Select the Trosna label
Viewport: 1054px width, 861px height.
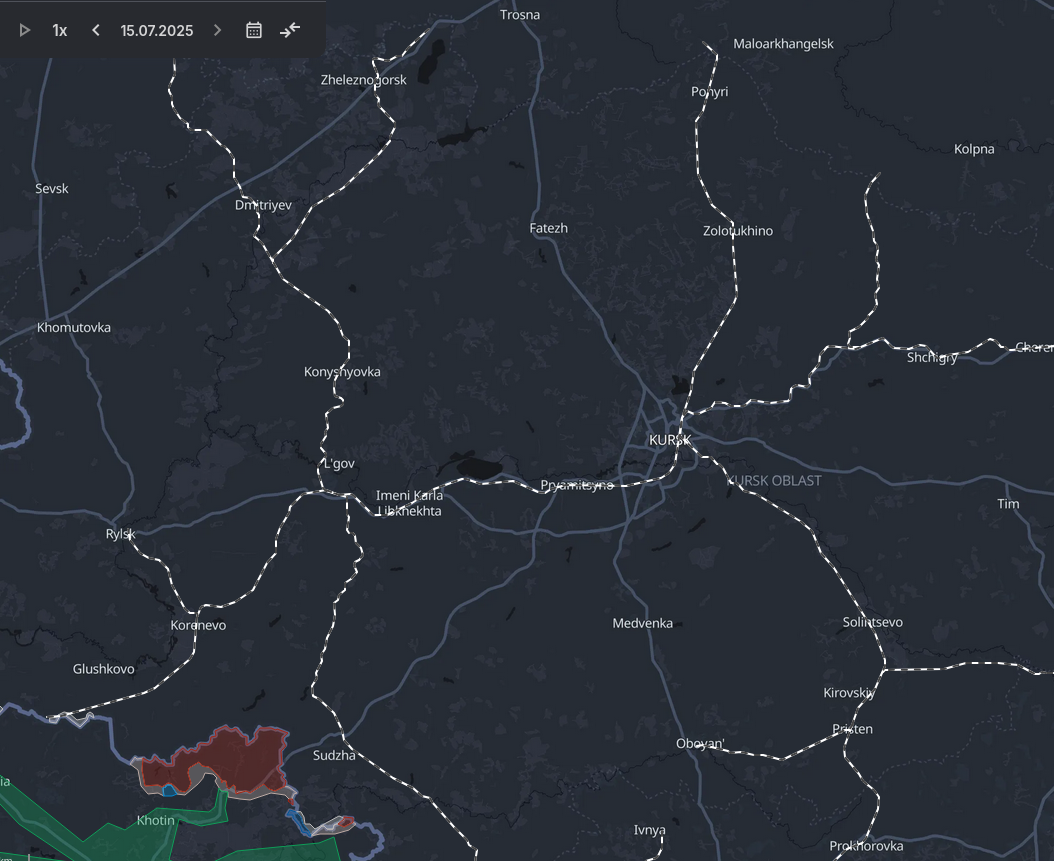[x=520, y=15]
